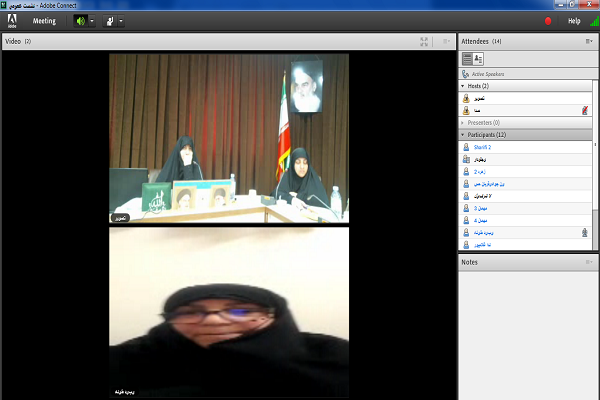Click the red recording indicator
The image size is (600, 400).
547,20
